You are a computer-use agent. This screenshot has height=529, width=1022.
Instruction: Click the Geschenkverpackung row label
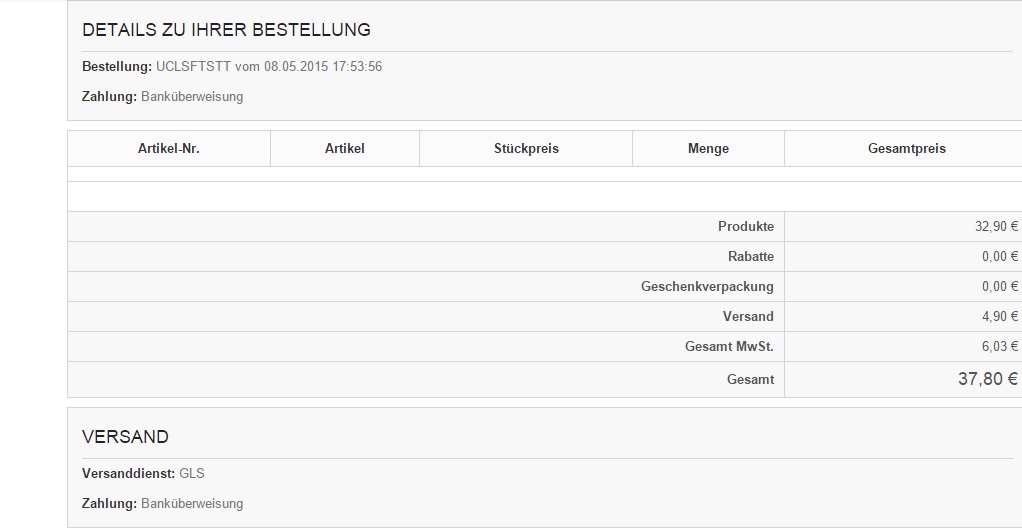tap(707, 287)
